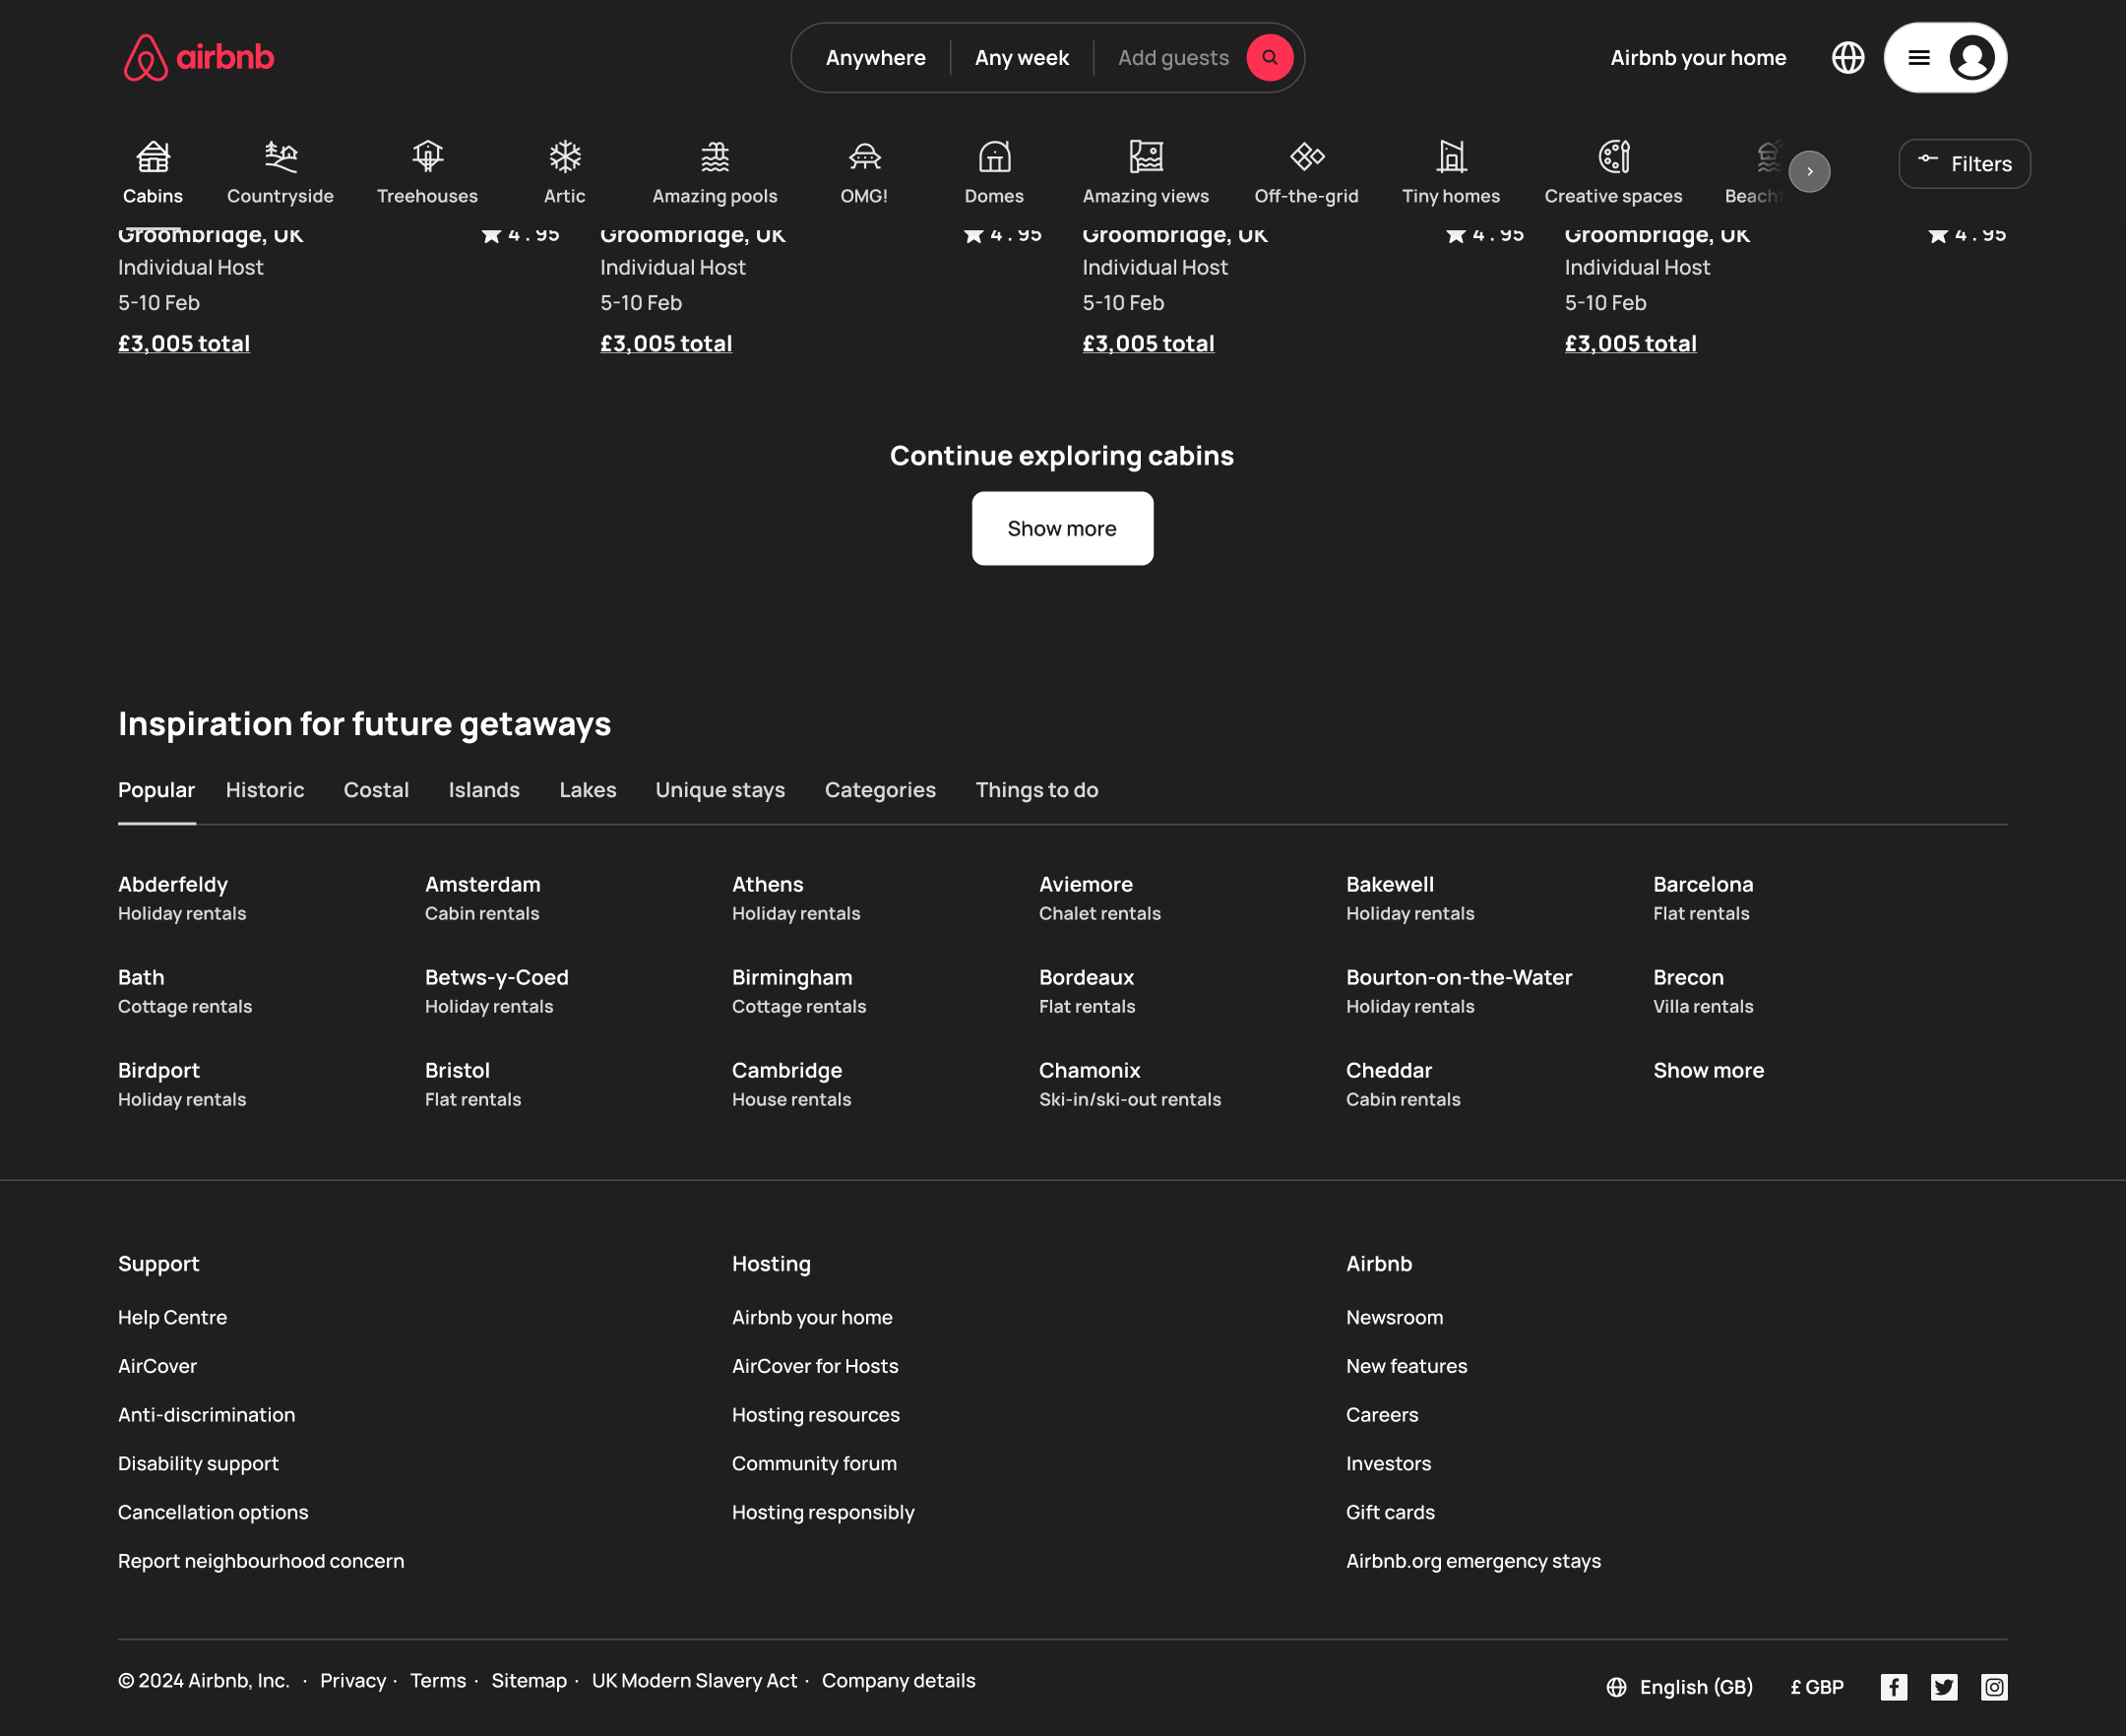Open the Twitter icon in footer

click(x=1943, y=1687)
